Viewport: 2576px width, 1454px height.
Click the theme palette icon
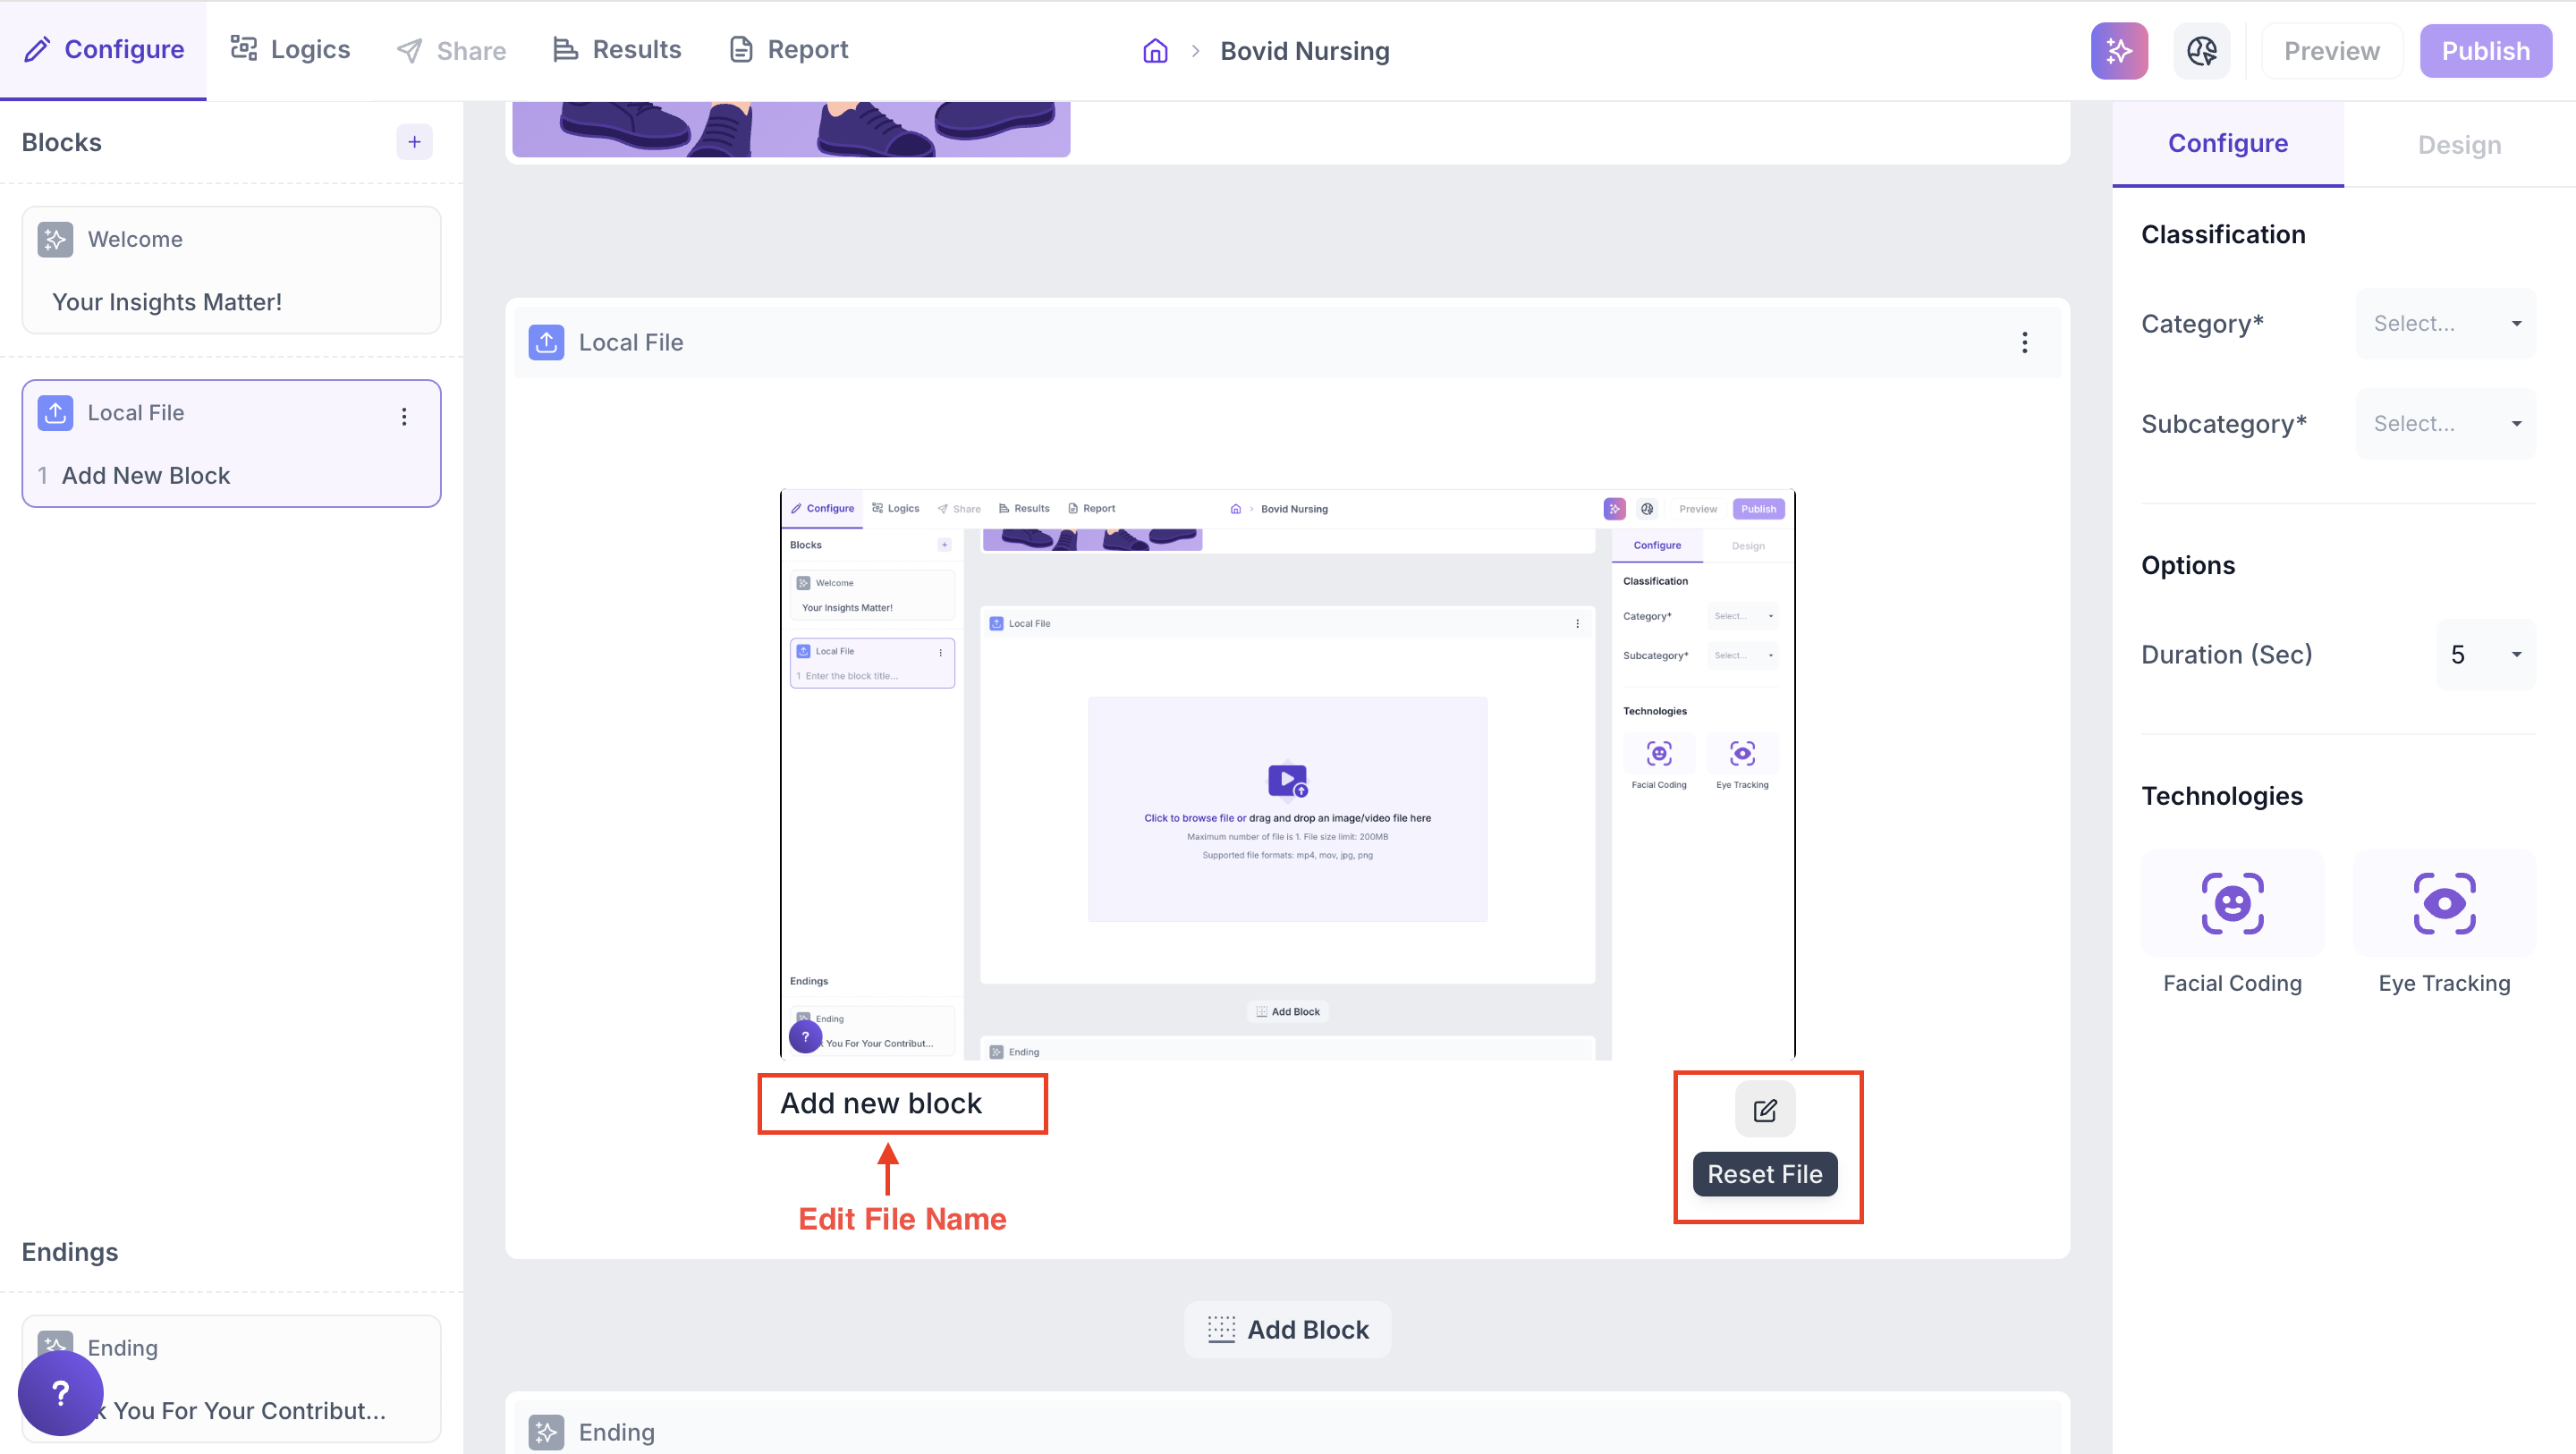tap(2201, 51)
